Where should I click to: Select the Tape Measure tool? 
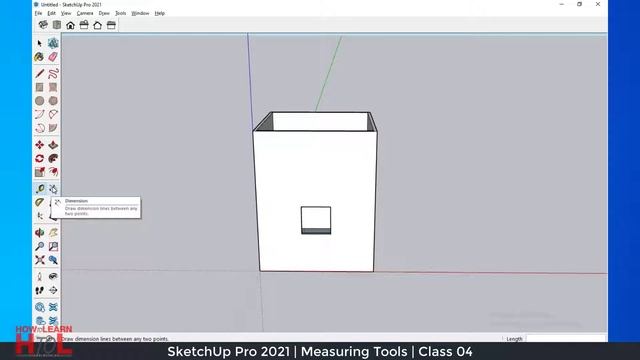[40, 189]
